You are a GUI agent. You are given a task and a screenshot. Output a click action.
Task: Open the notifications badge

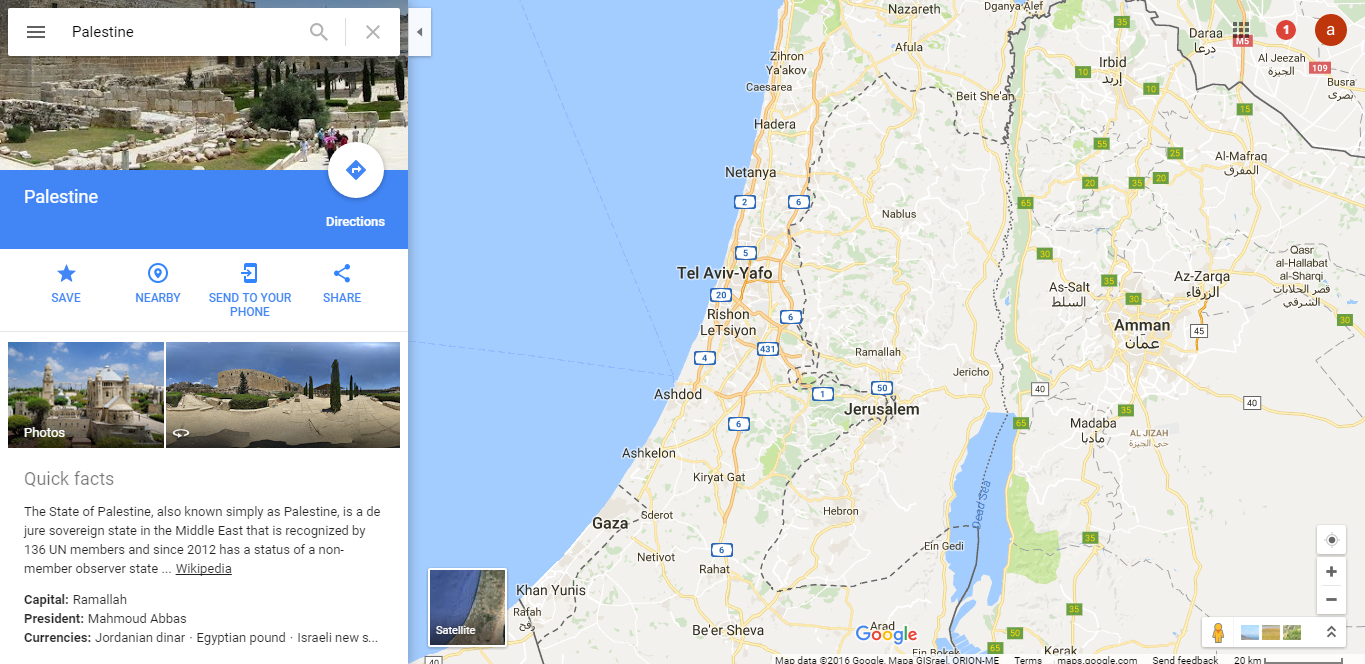(x=1286, y=31)
